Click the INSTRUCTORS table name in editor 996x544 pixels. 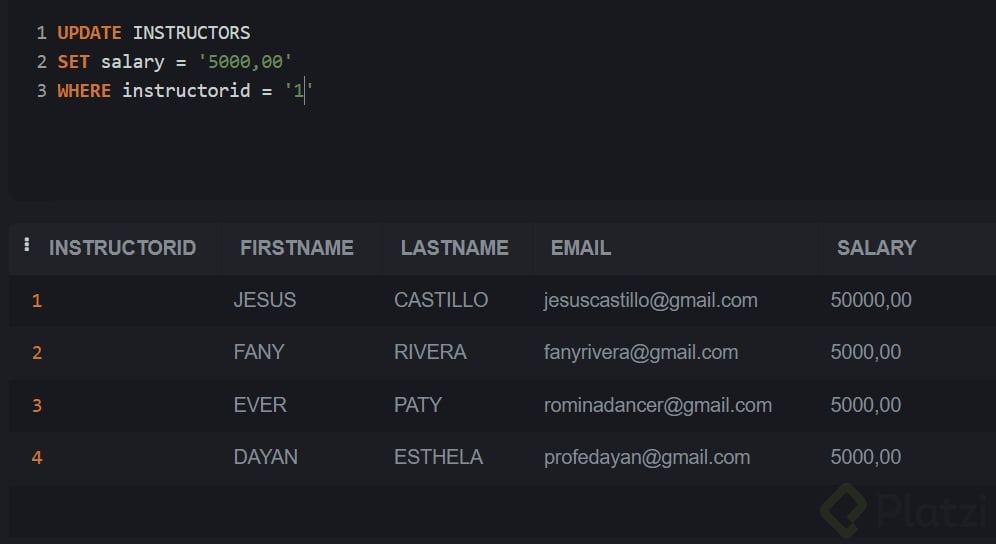tap(192, 33)
